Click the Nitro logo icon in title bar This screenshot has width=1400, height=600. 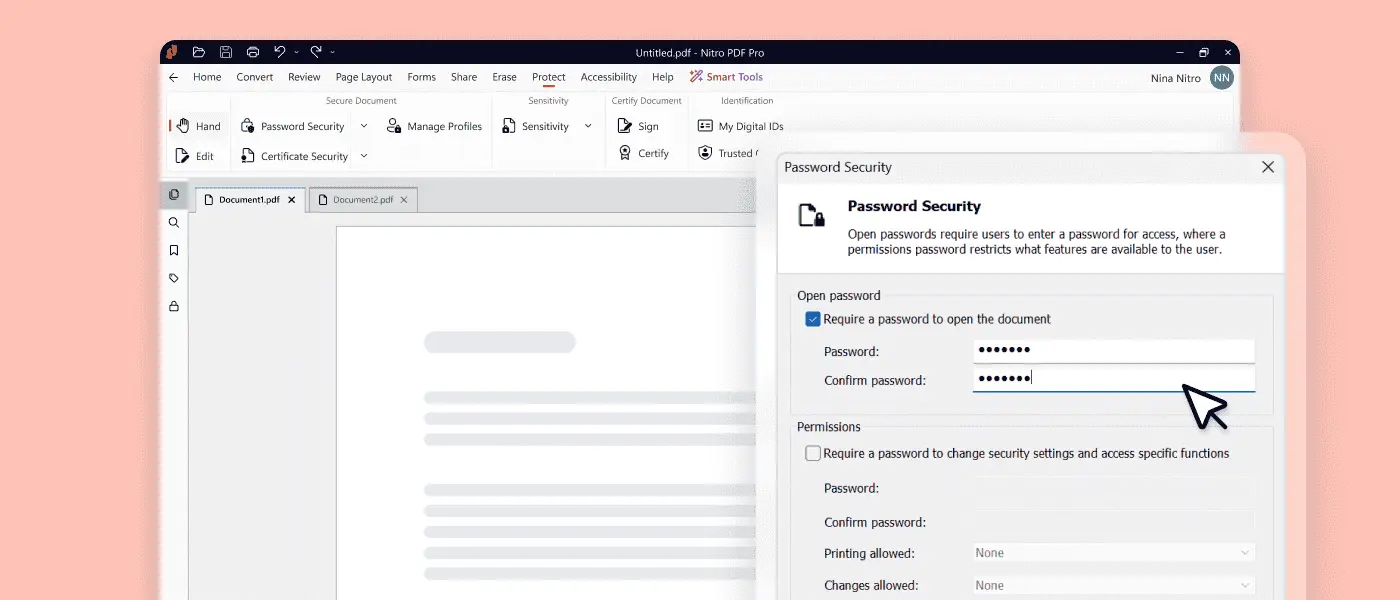pos(171,52)
